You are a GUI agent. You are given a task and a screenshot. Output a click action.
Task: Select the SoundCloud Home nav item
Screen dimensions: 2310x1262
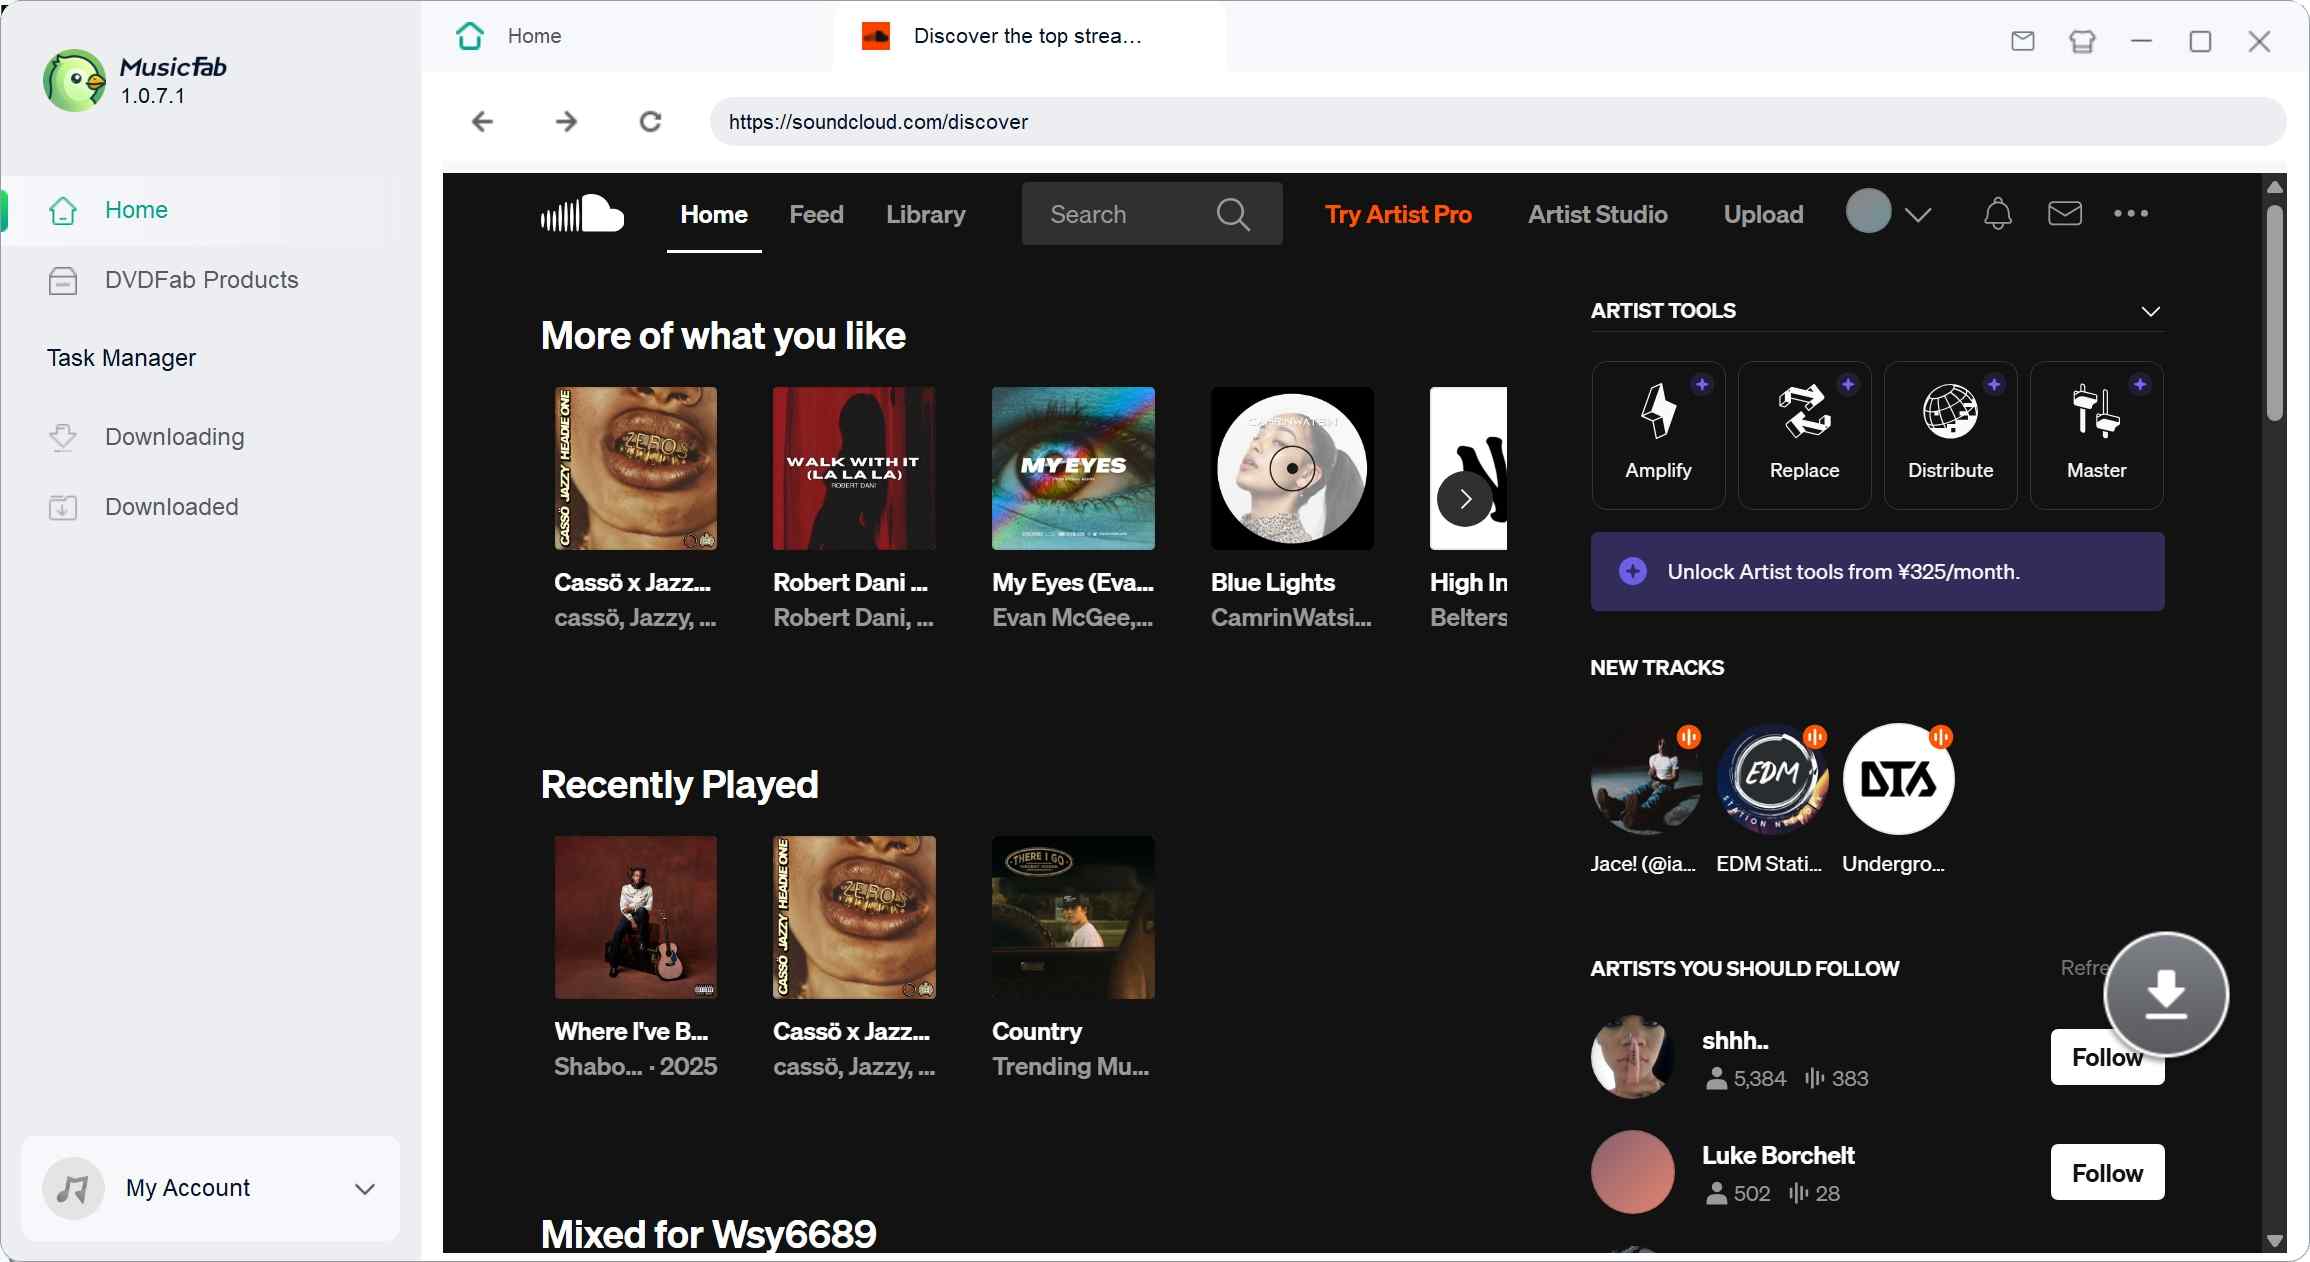coord(714,214)
